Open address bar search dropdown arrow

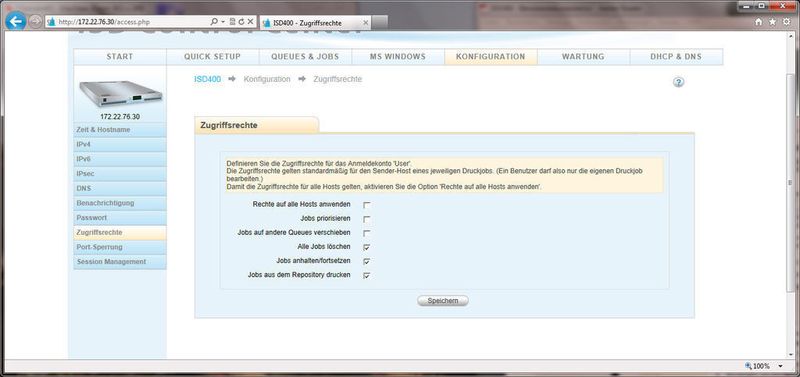[223, 22]
